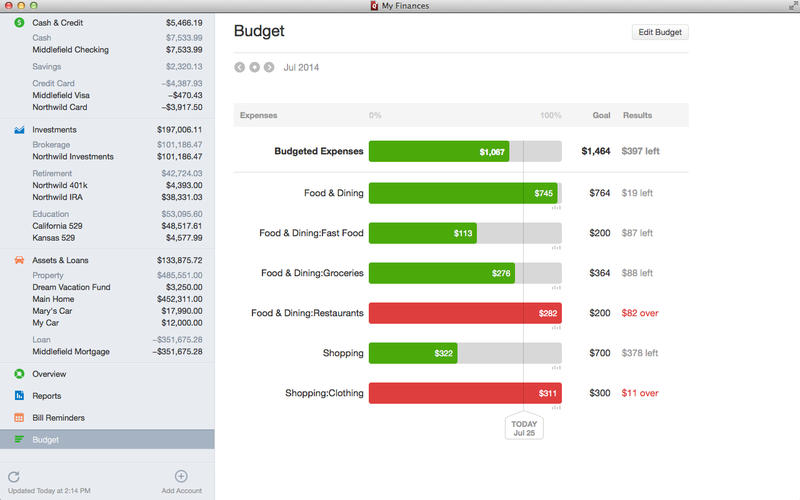The height and width of the screenshot is (500, 800).
Task: Click the Shopping $322 bar
Action: (413, 353)
